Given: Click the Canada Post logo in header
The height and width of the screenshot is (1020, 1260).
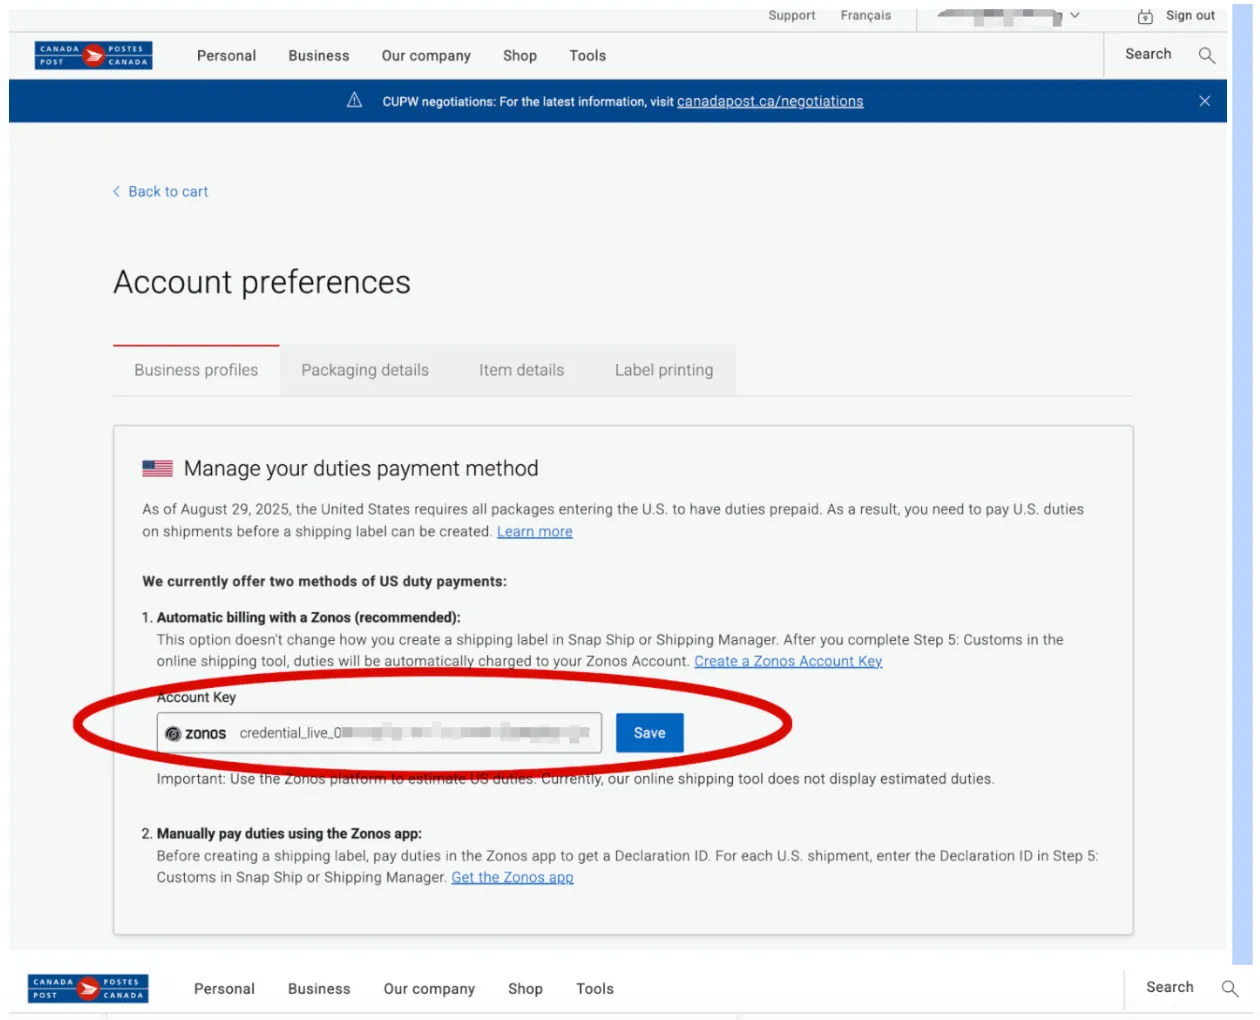Looking at the screenshot, I should [93, 55].
